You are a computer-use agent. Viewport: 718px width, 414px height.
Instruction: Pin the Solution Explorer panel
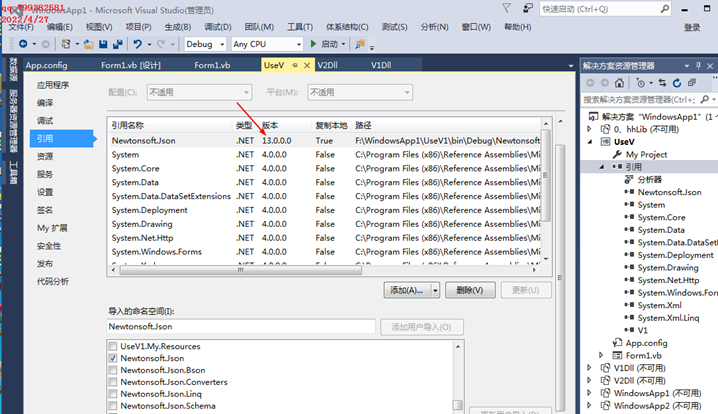point(698,66)
